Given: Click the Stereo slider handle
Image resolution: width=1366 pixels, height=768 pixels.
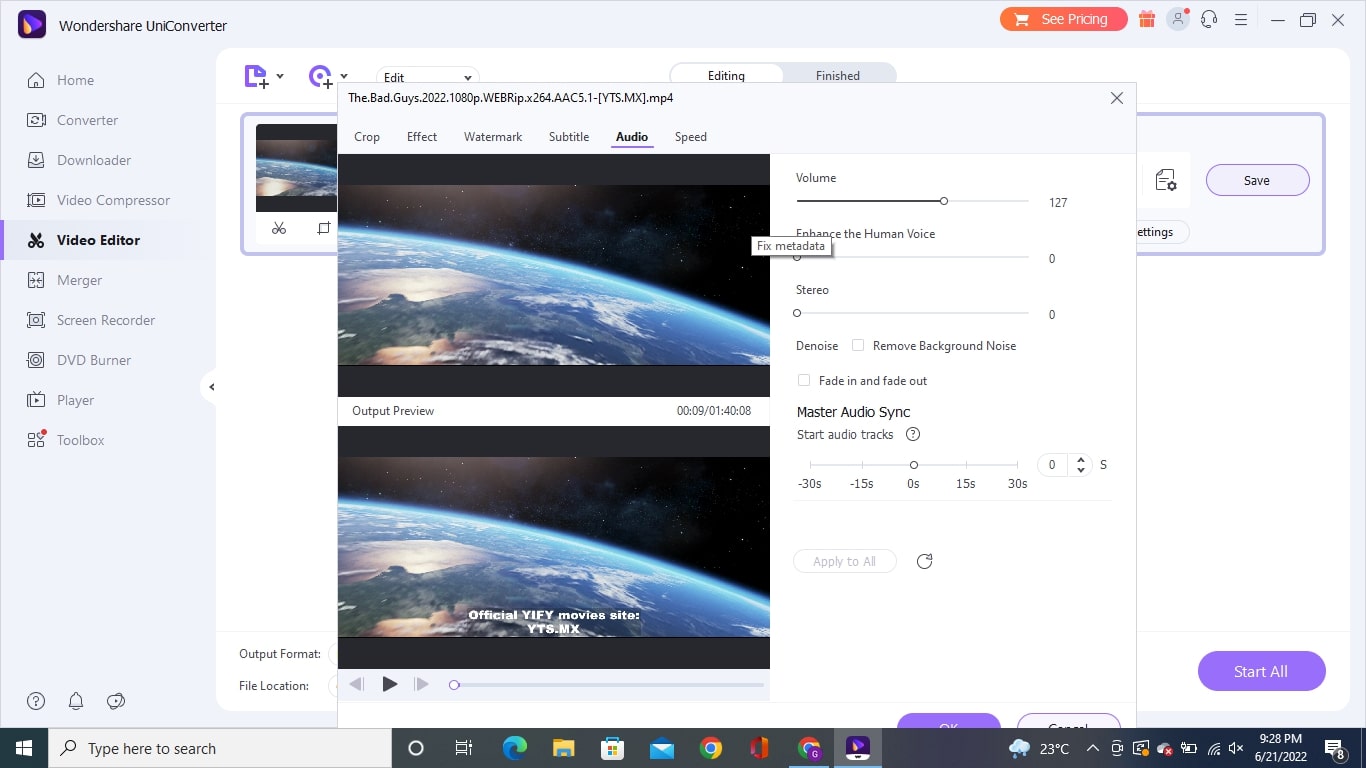Looking at the screenshot, I should pyautogui.click(x=797, y=313).
